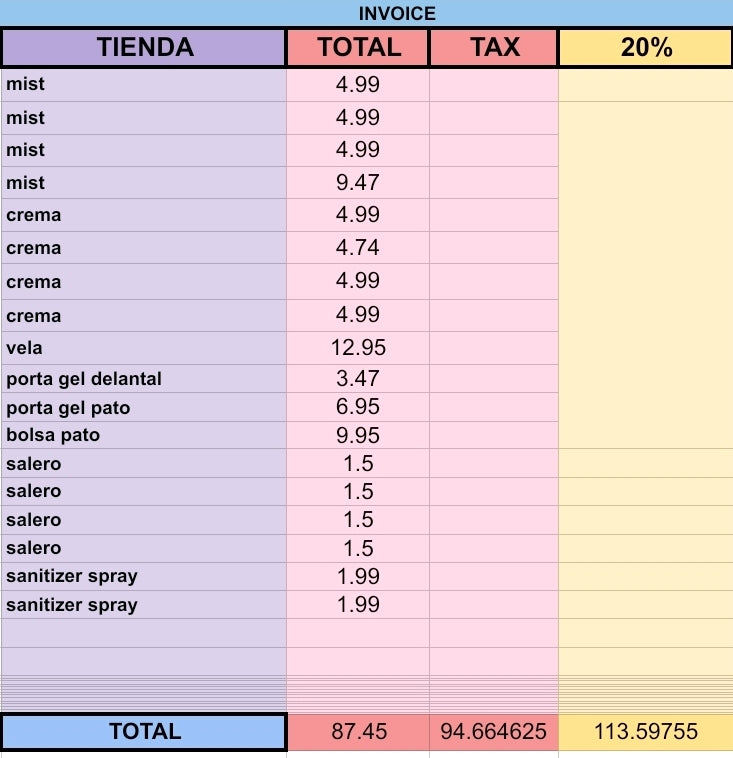Click the porta gel delantal cell

[144, 379]
